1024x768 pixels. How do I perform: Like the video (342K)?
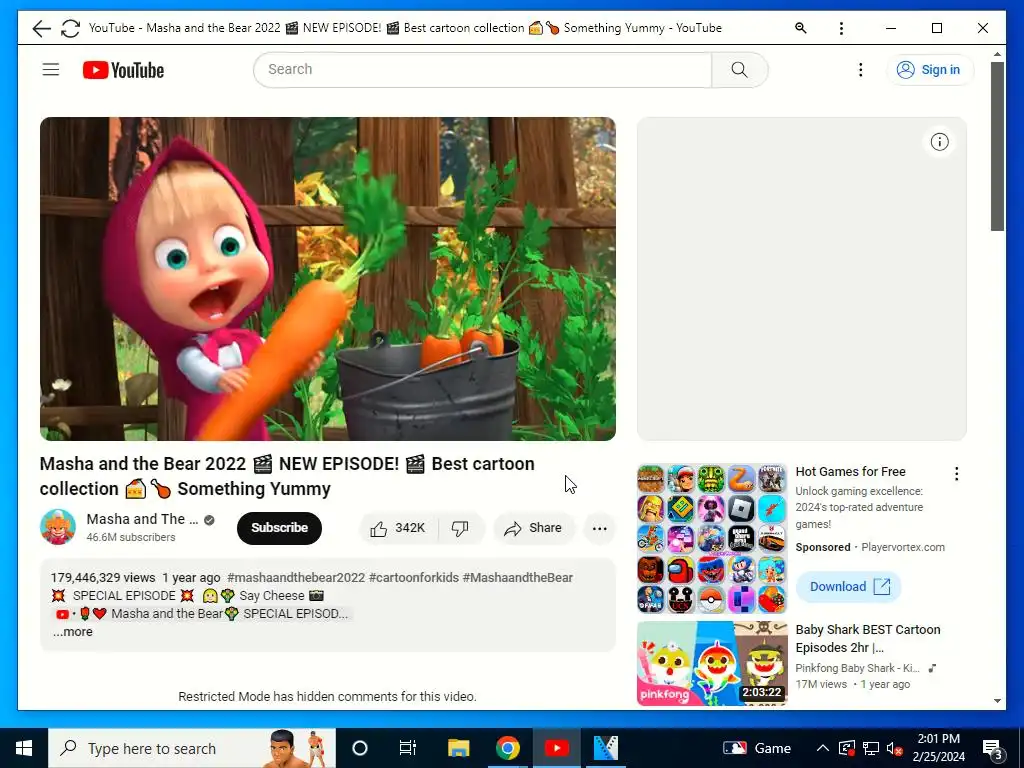click(x=398, y=528)
